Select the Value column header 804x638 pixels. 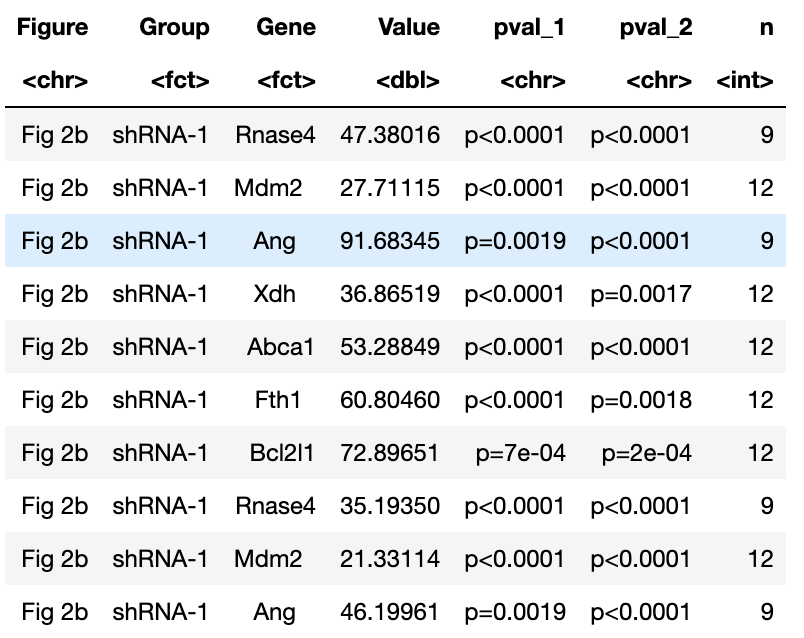click(409, 27)
